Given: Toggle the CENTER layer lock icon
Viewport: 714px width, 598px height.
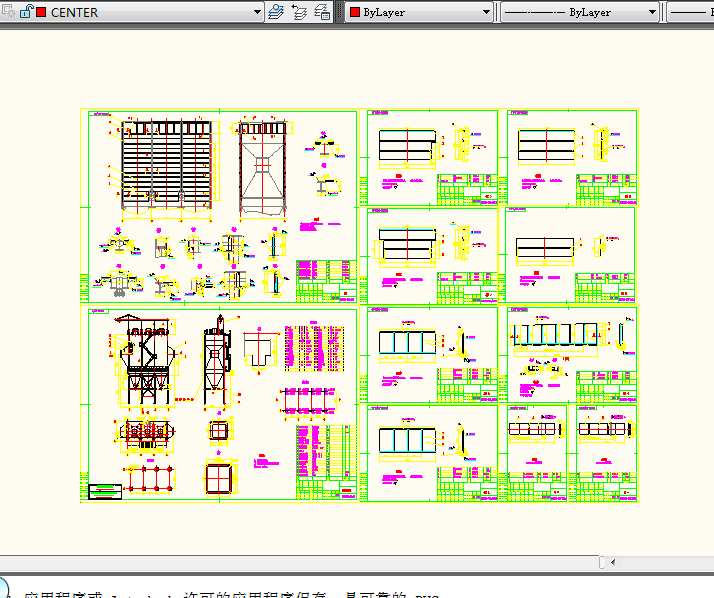Looking at the screenshot, I should coord(26,11).
